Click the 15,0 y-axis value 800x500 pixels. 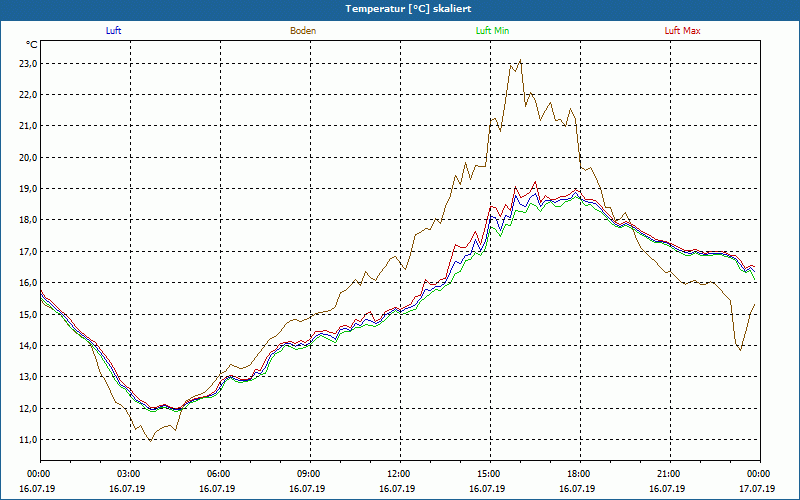[28, 314]
